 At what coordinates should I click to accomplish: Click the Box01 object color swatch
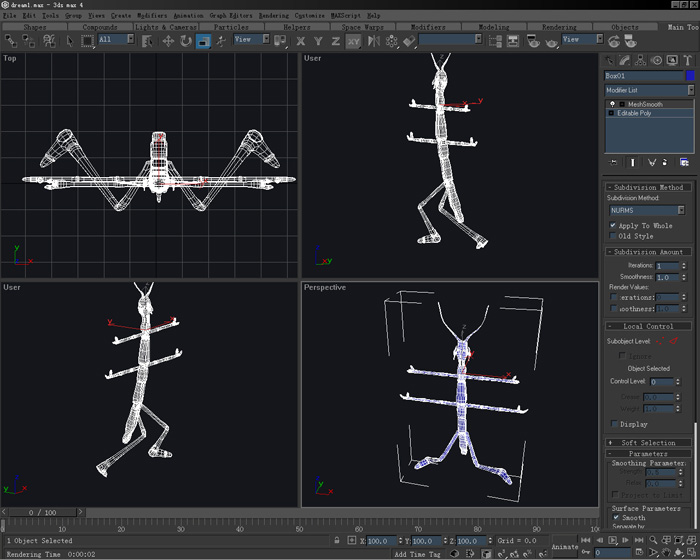(x=690, y=75)
